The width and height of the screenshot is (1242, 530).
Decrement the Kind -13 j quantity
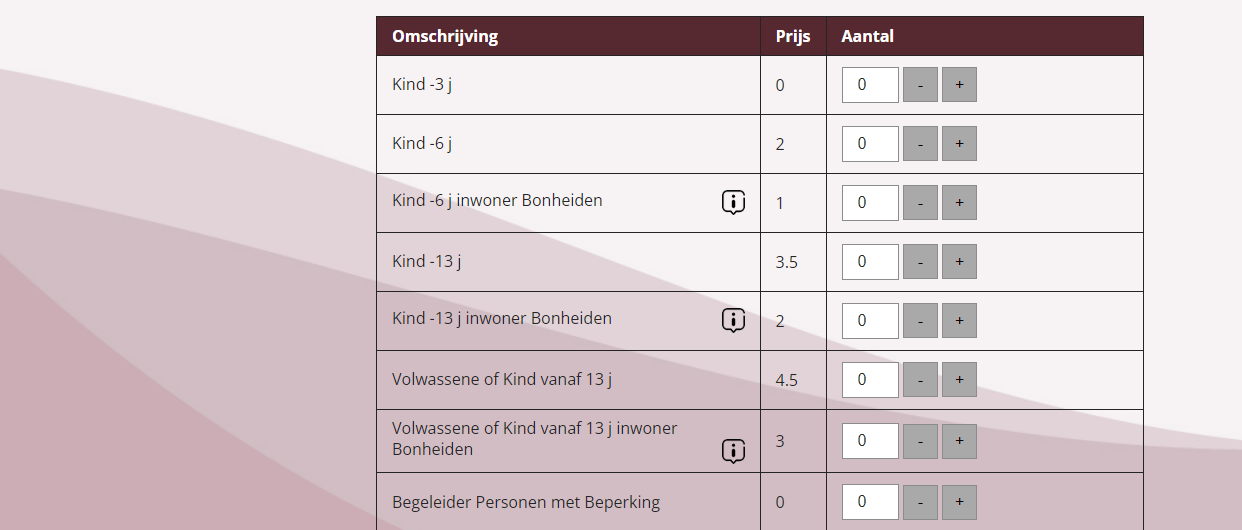(920, 262)
